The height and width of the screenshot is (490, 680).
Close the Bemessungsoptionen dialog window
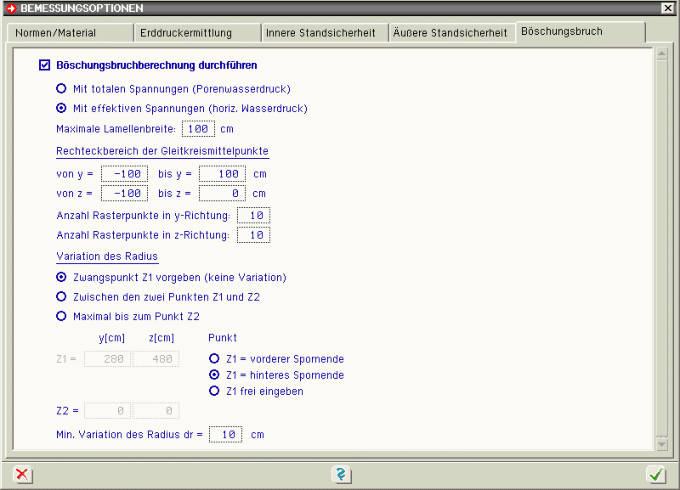pos(668,7)
